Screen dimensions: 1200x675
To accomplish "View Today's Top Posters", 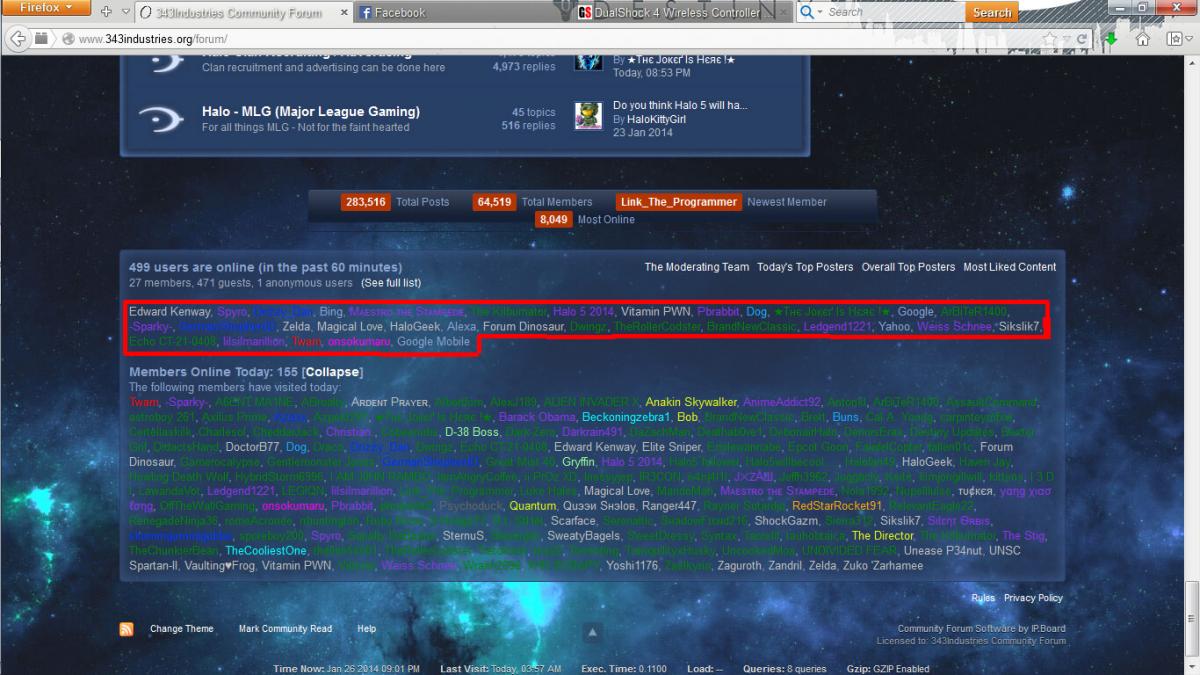I will [x=805, y=267].
